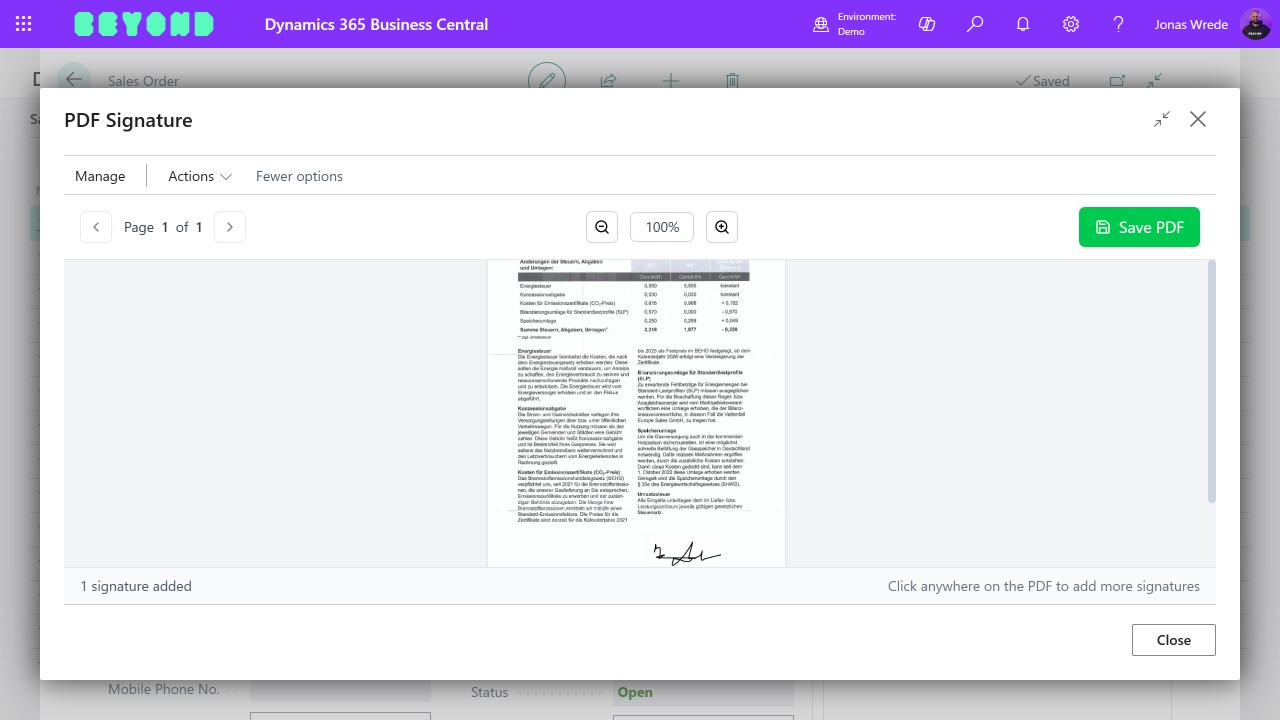Viewport: 1280px width, 720px height.
Task: Open the settings gear
Action: [1071, 24]
